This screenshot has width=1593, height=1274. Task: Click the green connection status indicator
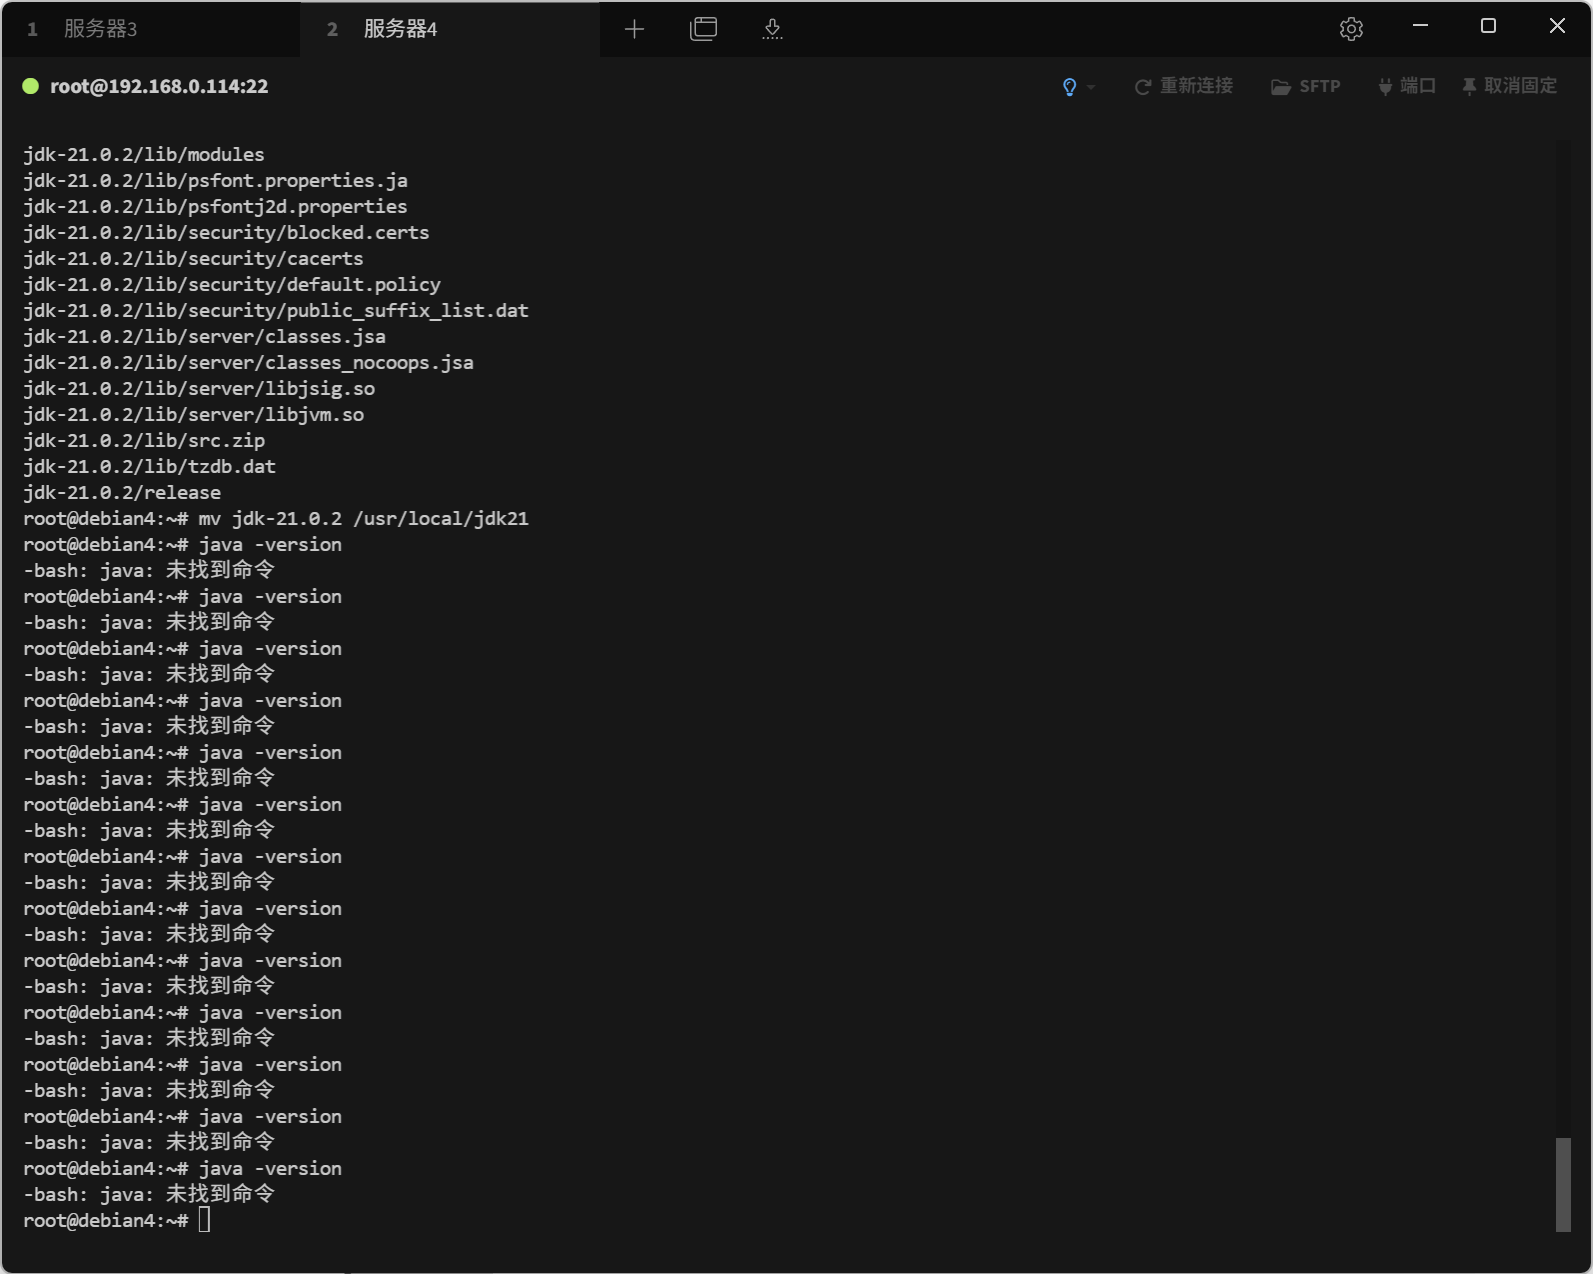click(31, 86)
